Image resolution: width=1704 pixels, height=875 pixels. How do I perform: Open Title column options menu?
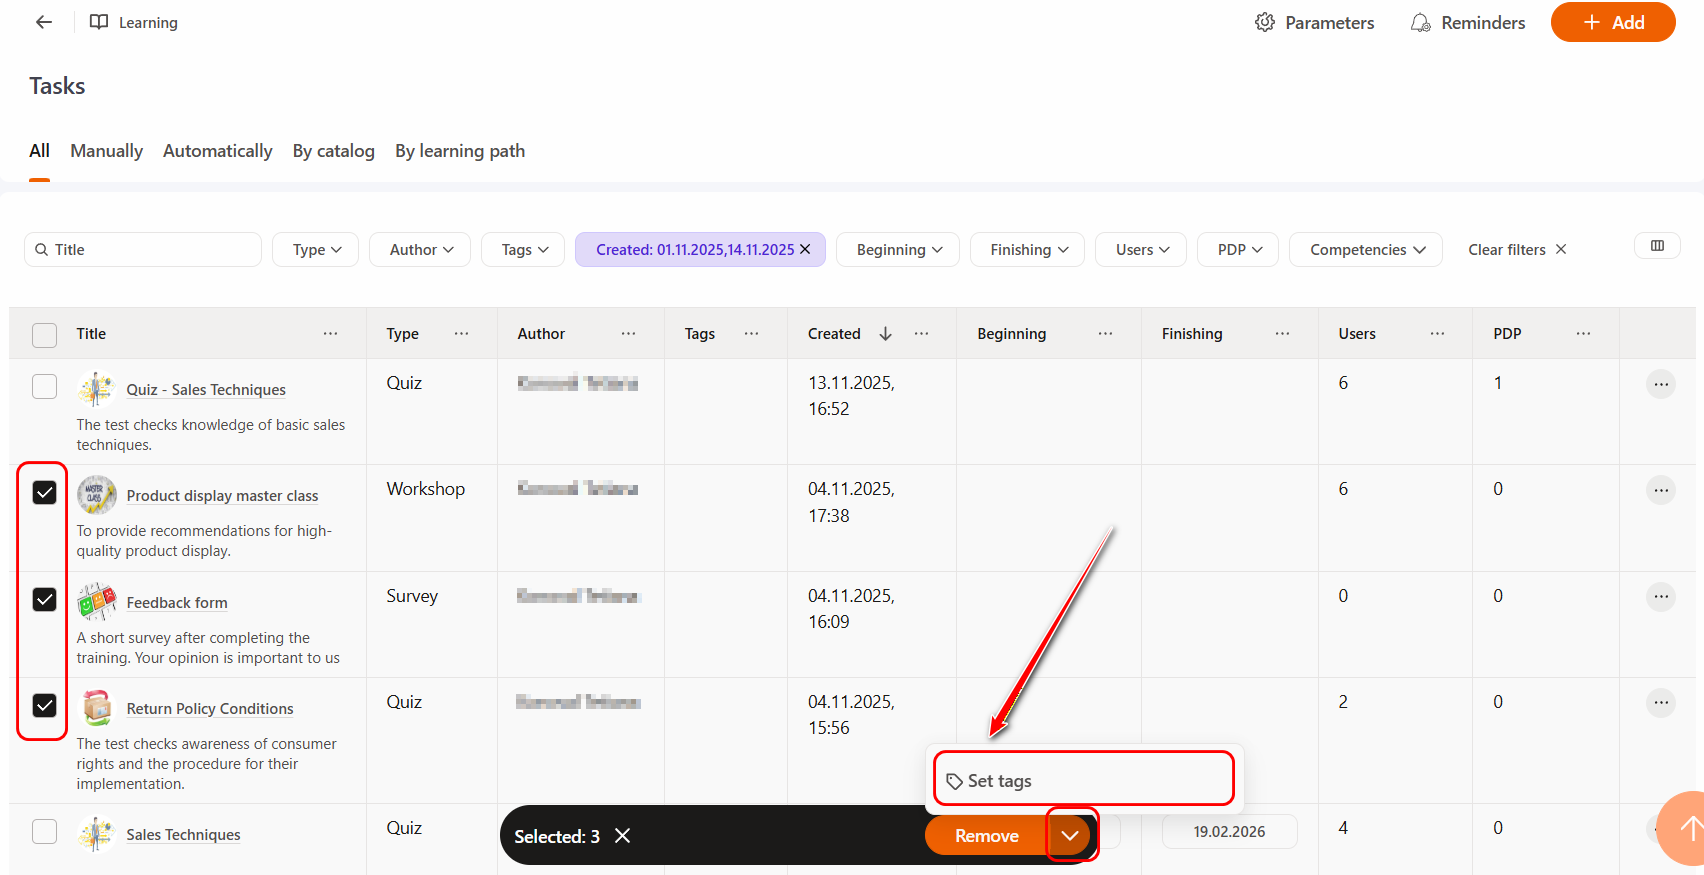click(330, 333)
